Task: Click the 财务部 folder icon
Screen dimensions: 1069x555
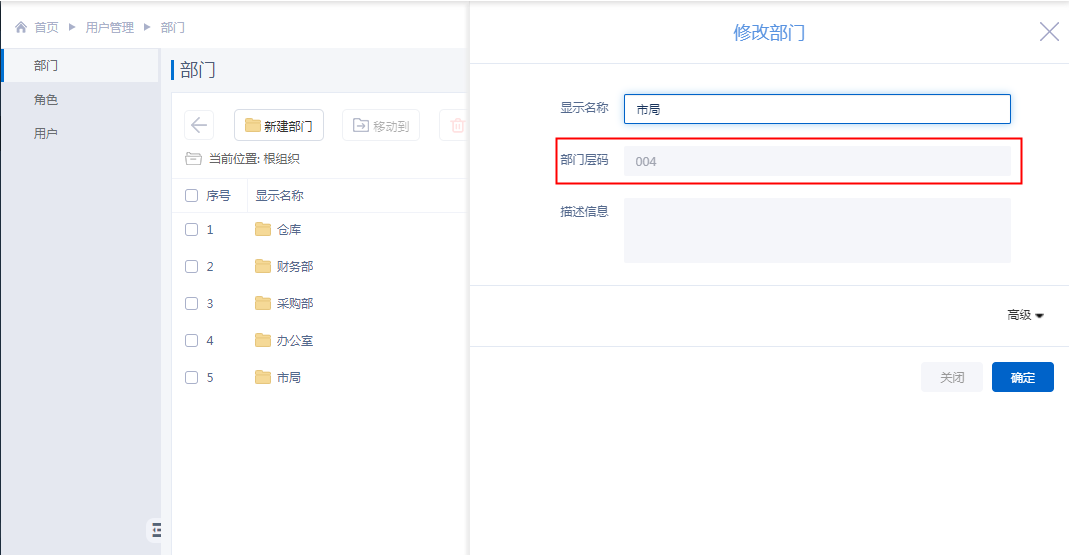Action: [263, 266]
